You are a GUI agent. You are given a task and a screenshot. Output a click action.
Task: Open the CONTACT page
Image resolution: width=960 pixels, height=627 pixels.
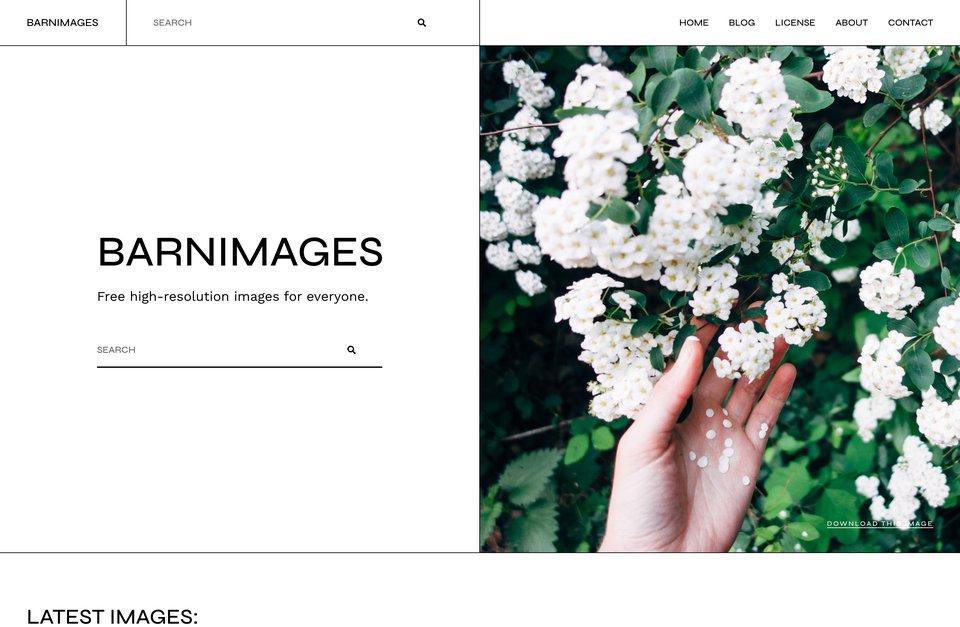coord(910,23)
